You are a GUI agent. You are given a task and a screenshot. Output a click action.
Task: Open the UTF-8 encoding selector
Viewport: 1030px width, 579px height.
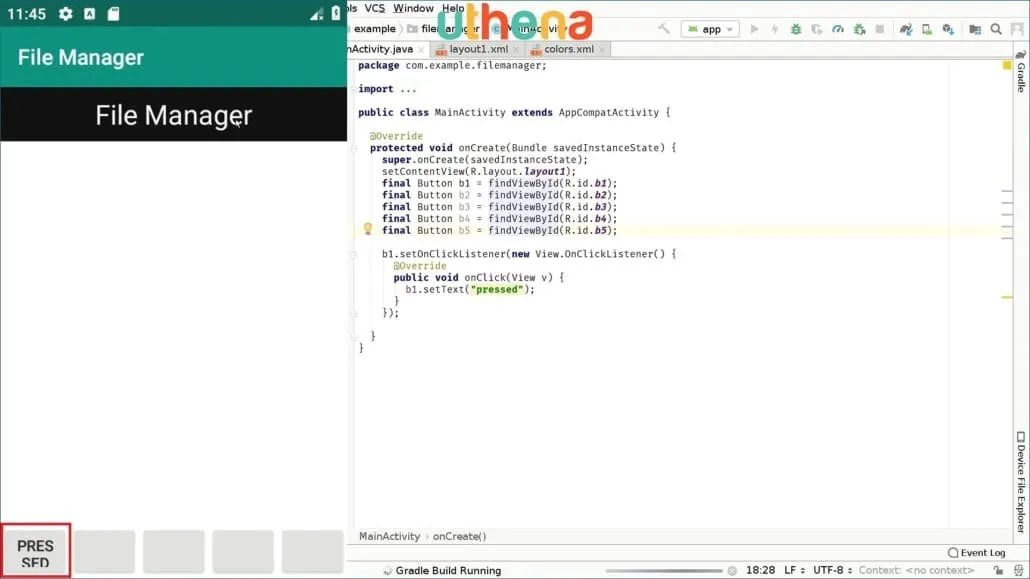point(832,570)
